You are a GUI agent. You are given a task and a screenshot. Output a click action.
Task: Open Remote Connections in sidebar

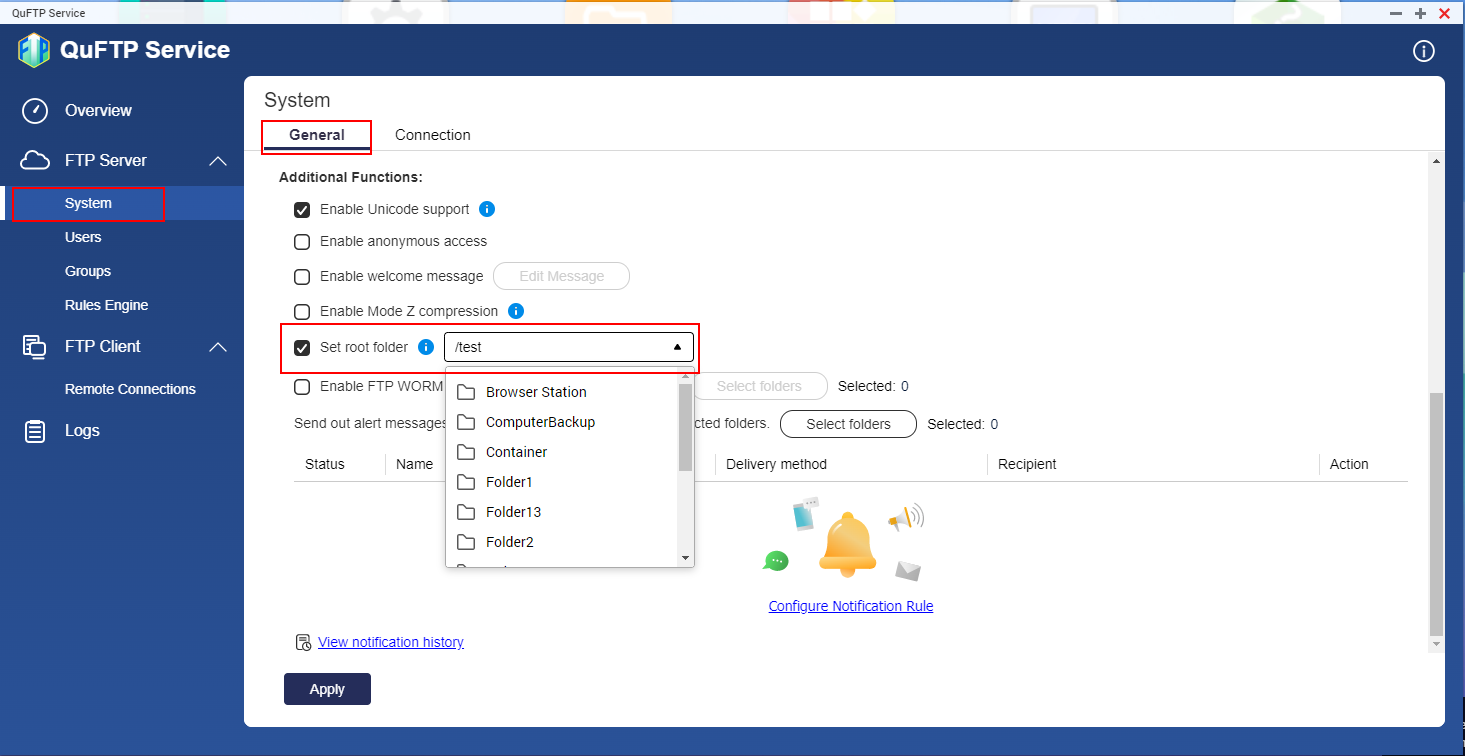[130, 389]
